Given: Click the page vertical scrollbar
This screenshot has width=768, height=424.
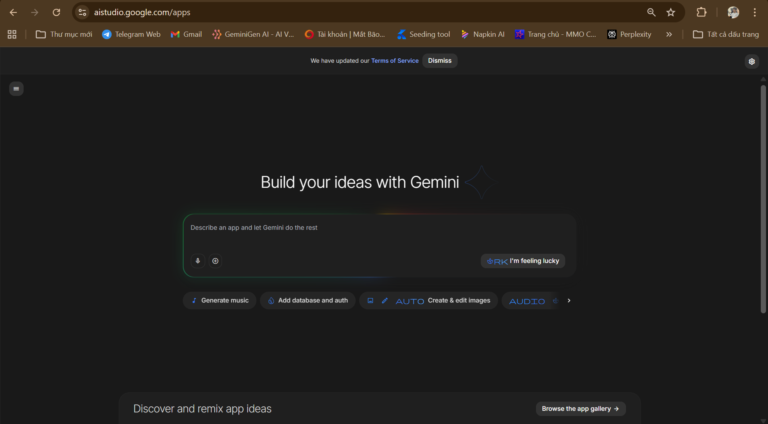Looking at the screenshot, I should (x=763, y=199).
